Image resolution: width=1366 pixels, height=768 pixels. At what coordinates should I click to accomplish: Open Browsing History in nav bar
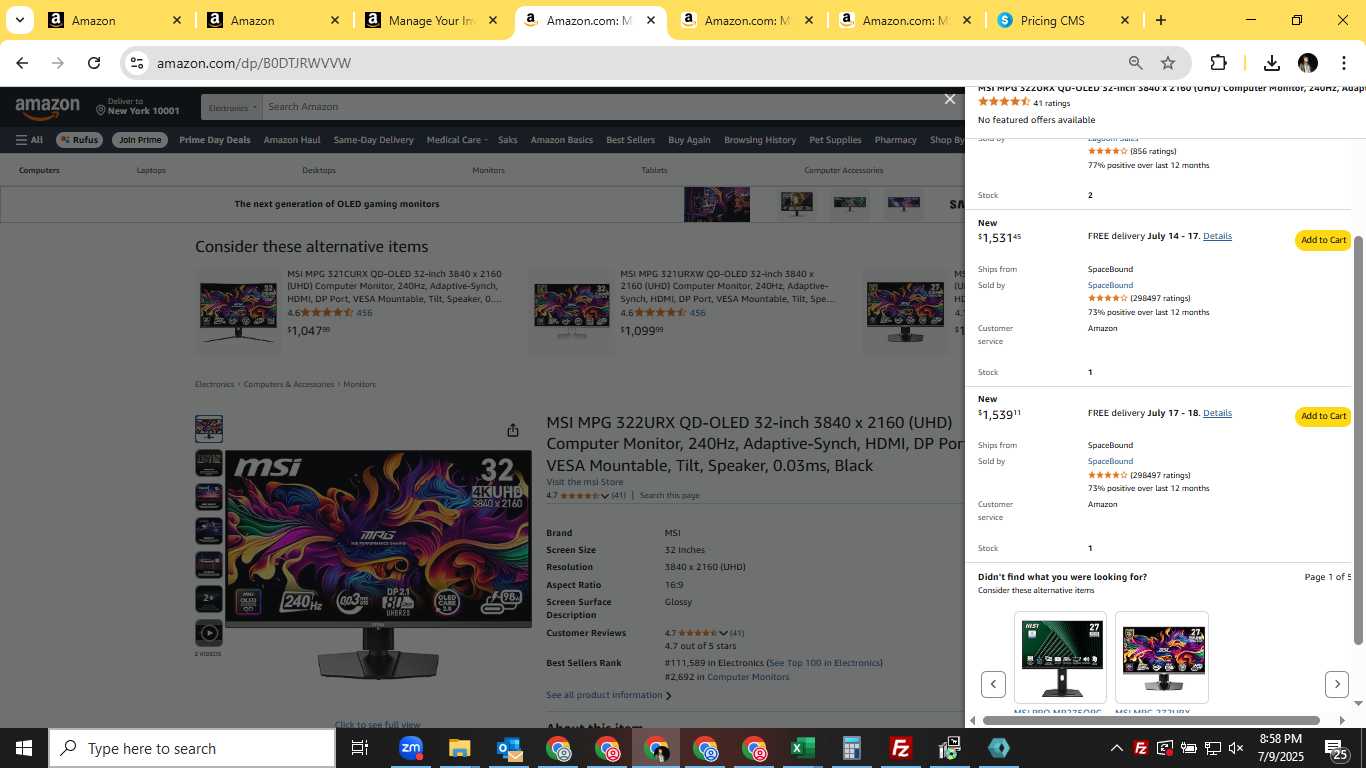point(760,140)
